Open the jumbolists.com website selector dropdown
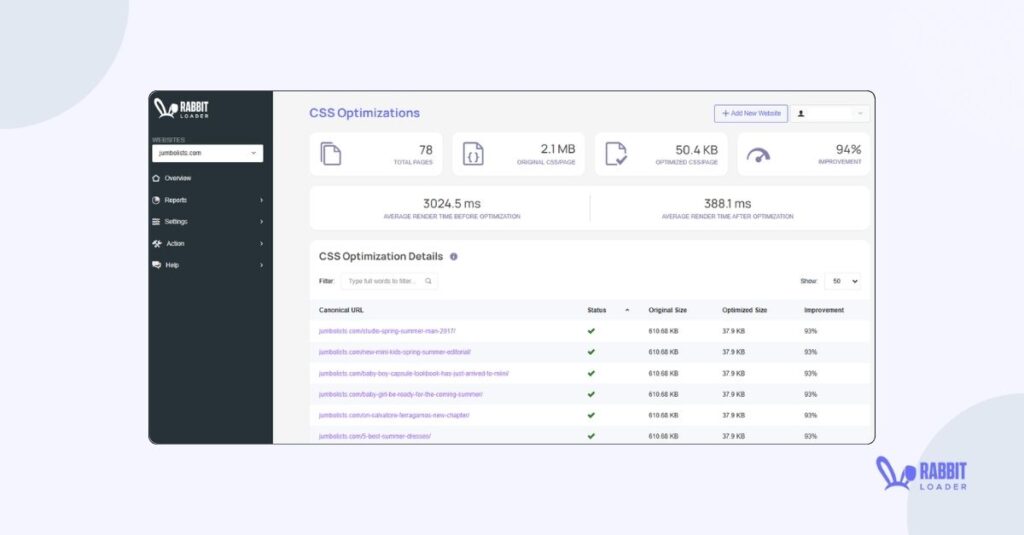Viewport: 1024px width, 535px height. (x=208, y=153)
